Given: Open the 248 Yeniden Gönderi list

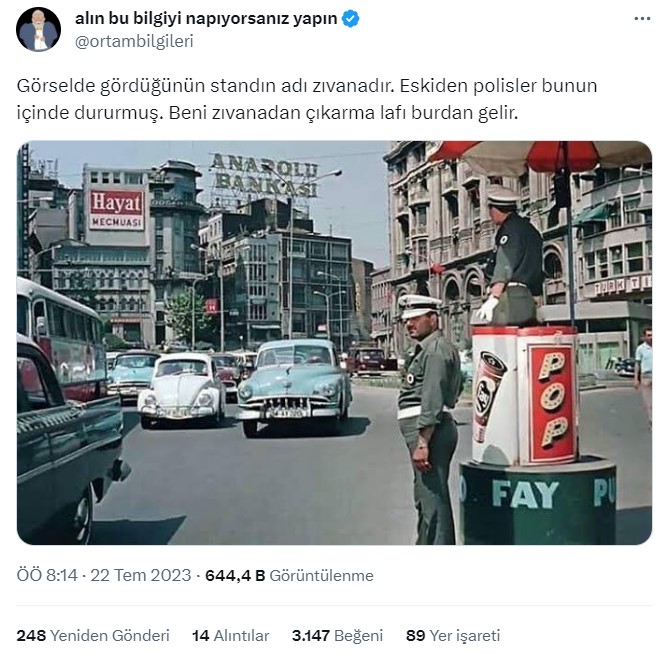Looking at the screenshot, I should coord(93,636).
